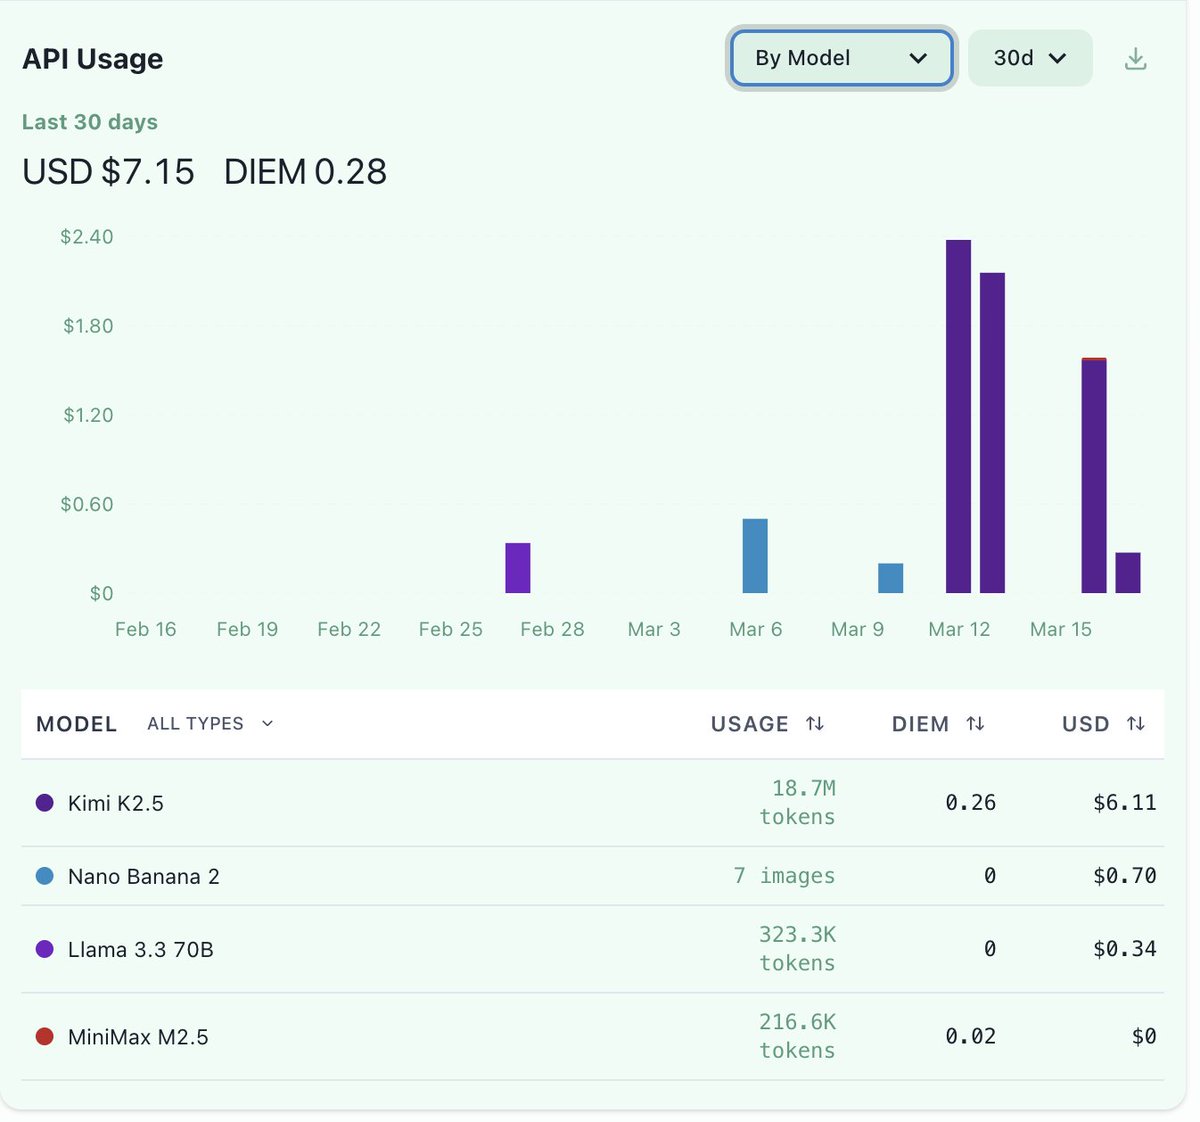1200x1122 pixels.
Task: Click the Last 30 days label
Action: (90, 122)
